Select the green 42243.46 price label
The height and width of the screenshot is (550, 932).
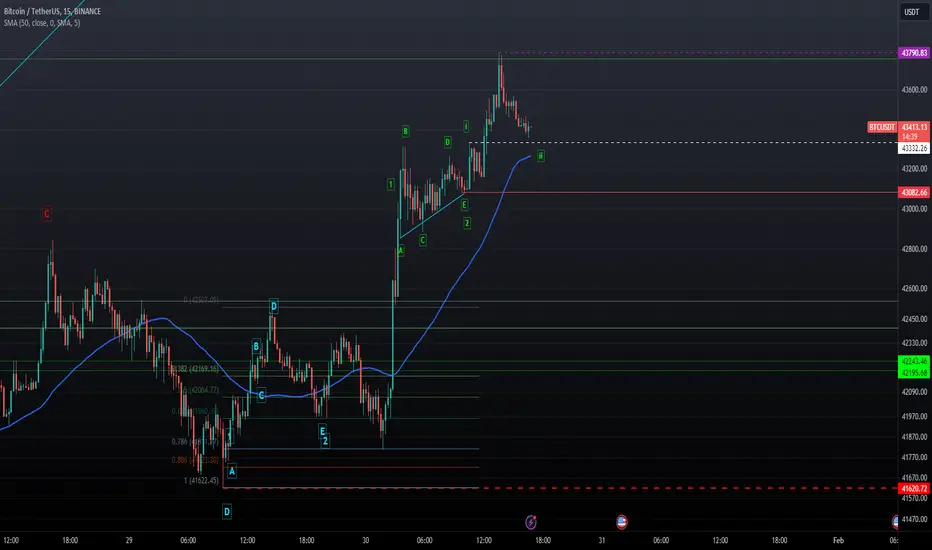[x=914, y=361]
